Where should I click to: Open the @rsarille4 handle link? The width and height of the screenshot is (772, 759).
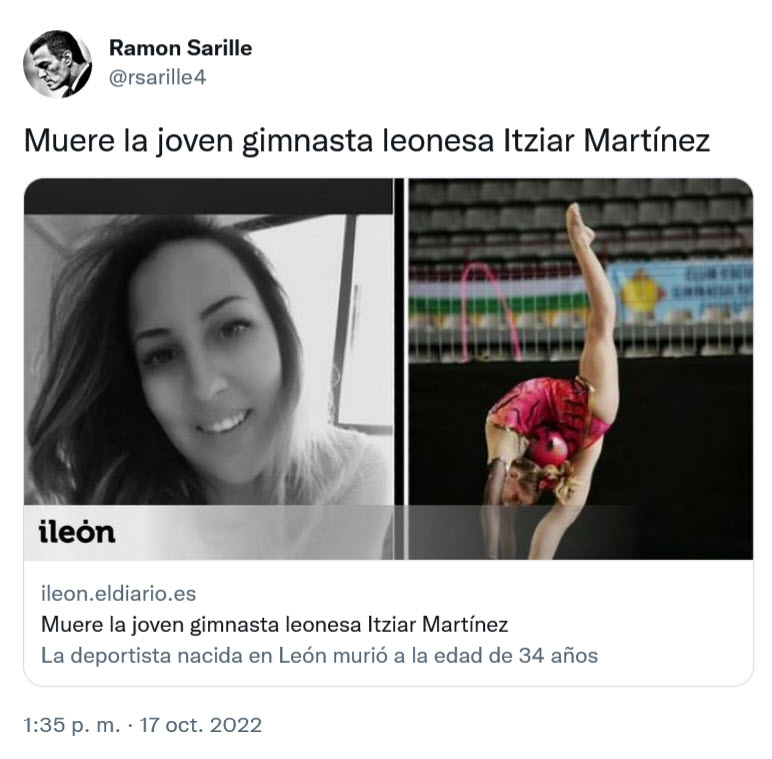click(157, 77)
